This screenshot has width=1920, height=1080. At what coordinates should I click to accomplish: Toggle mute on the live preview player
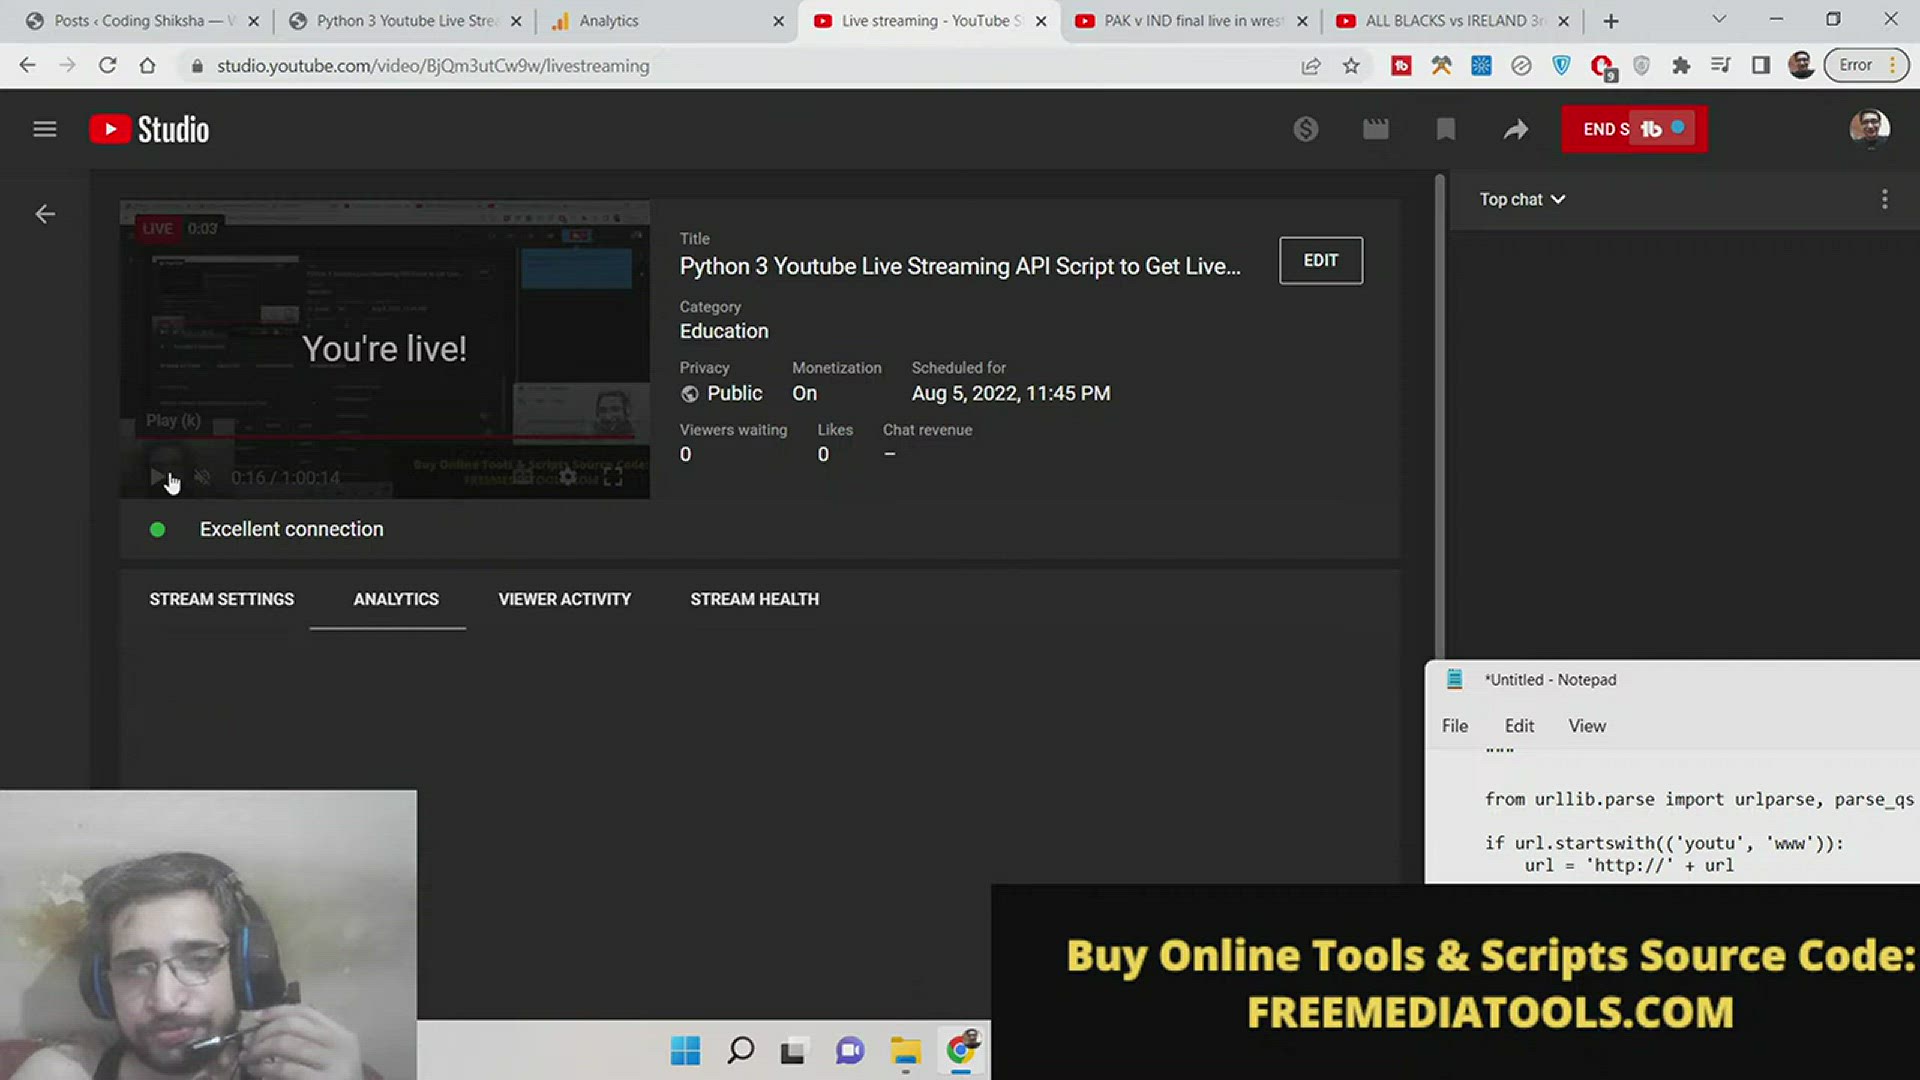tap(203, 477)
